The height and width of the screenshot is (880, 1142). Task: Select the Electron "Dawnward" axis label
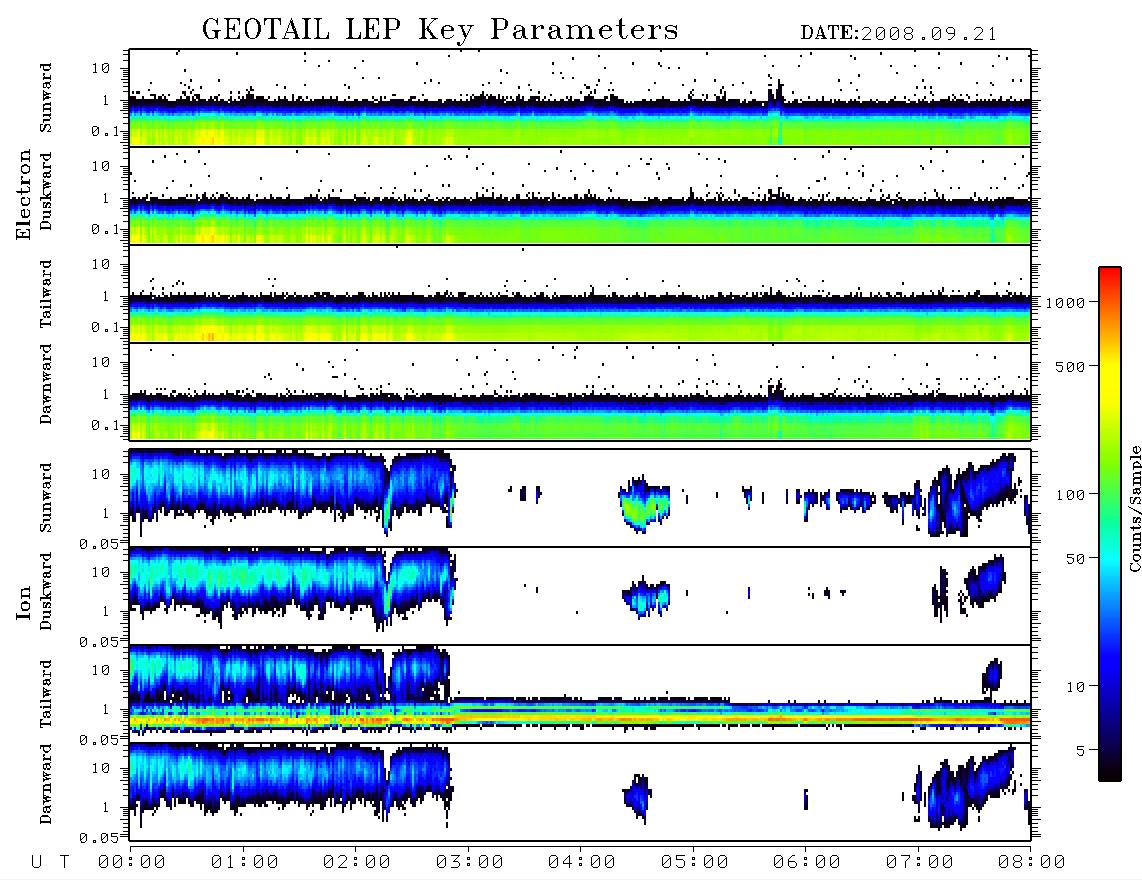click(x=46, y=384)
